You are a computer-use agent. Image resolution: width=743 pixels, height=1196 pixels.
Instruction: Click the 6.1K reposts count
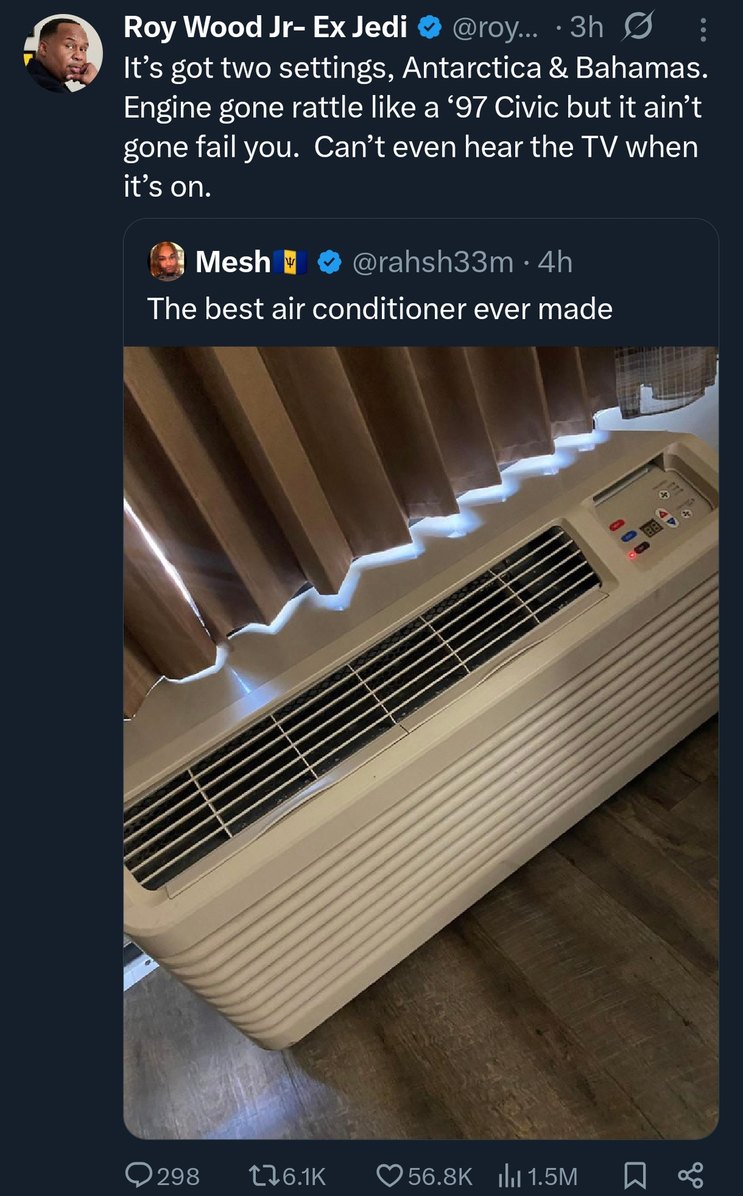(x=304, y=1176)
